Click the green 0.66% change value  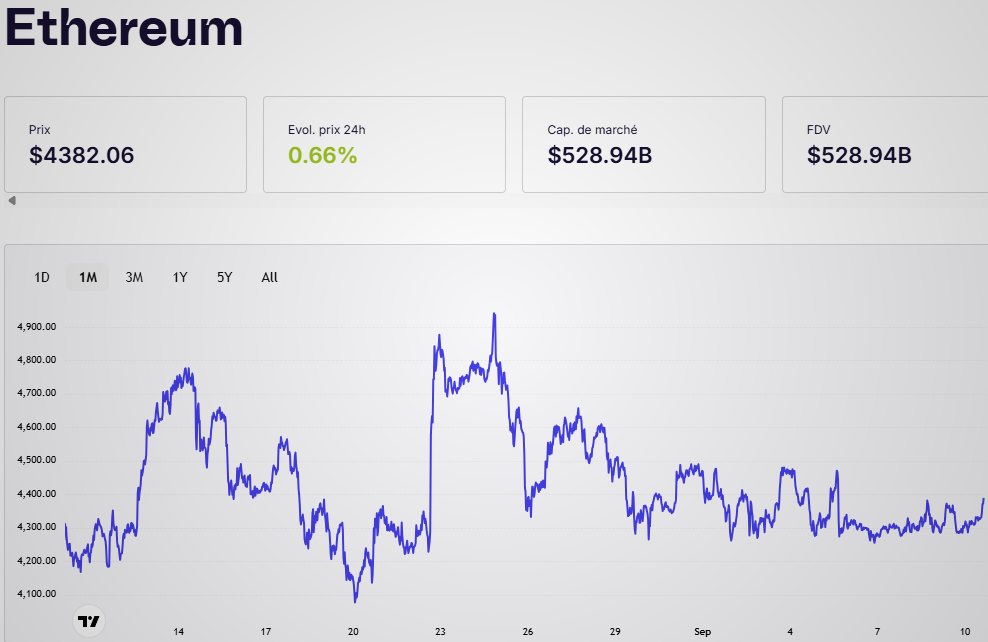(x=322, y=155)
